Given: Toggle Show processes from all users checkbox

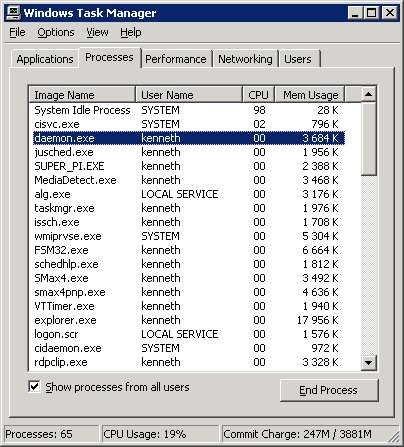Looking at the screenshot, I should (35, 387).
